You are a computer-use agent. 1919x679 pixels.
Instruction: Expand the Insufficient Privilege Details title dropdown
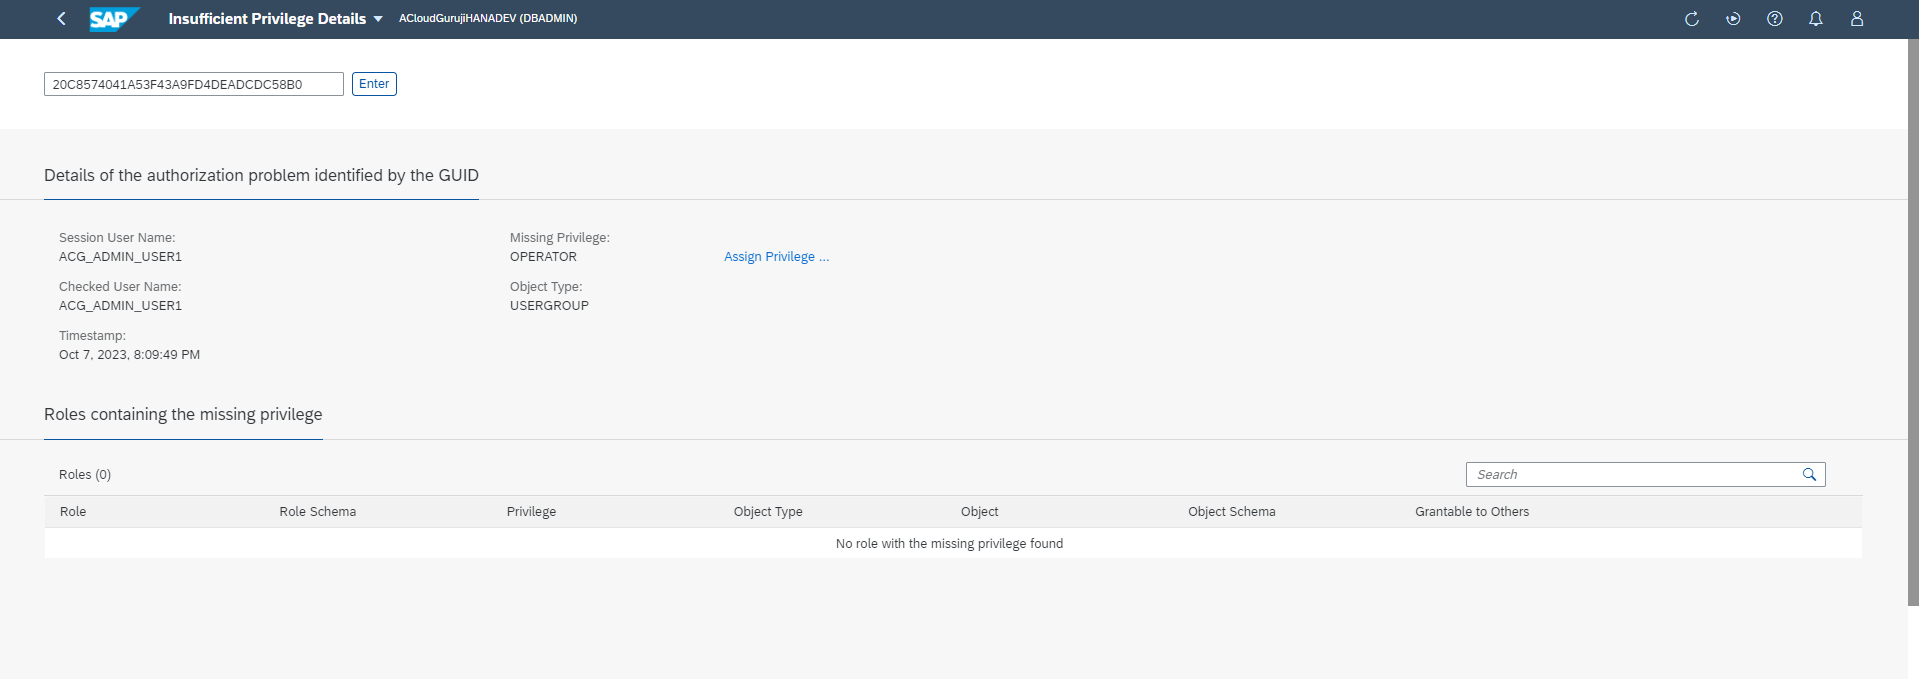click(377, 19)
